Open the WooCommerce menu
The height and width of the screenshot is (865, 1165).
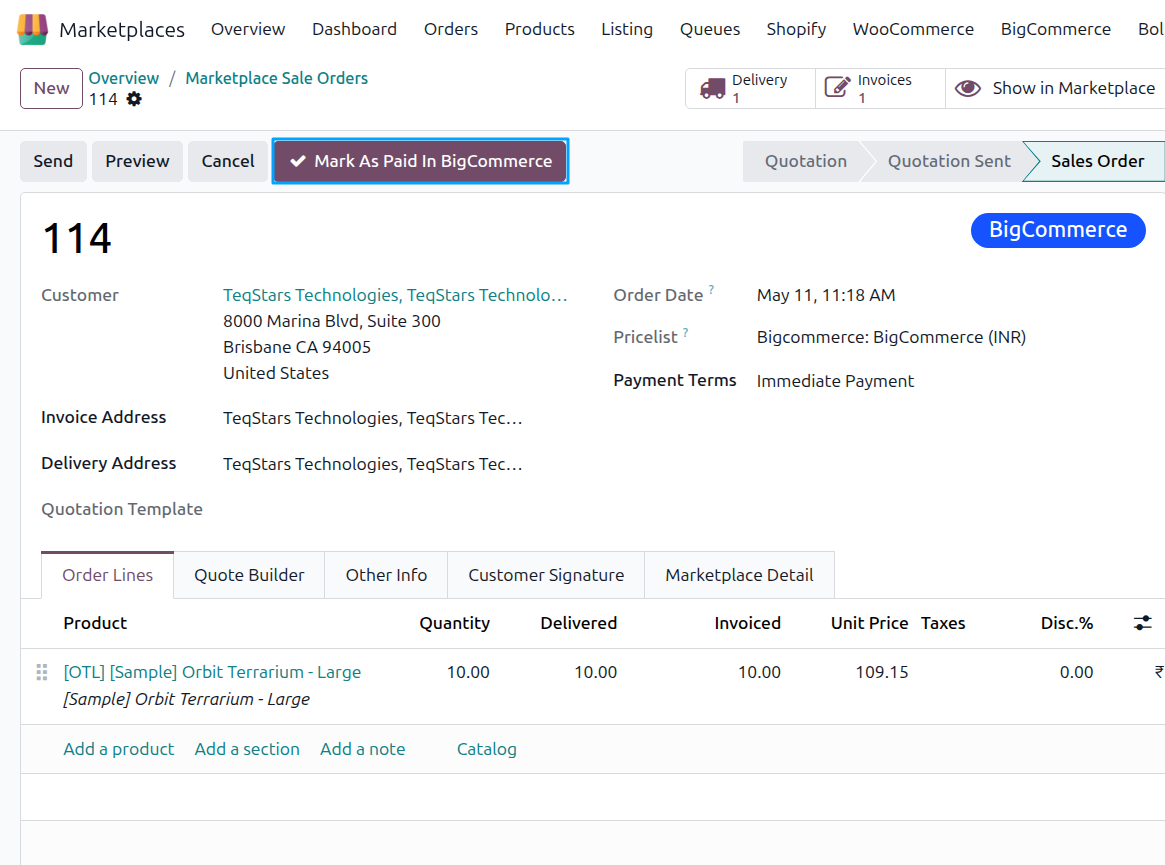coord(913,29)
